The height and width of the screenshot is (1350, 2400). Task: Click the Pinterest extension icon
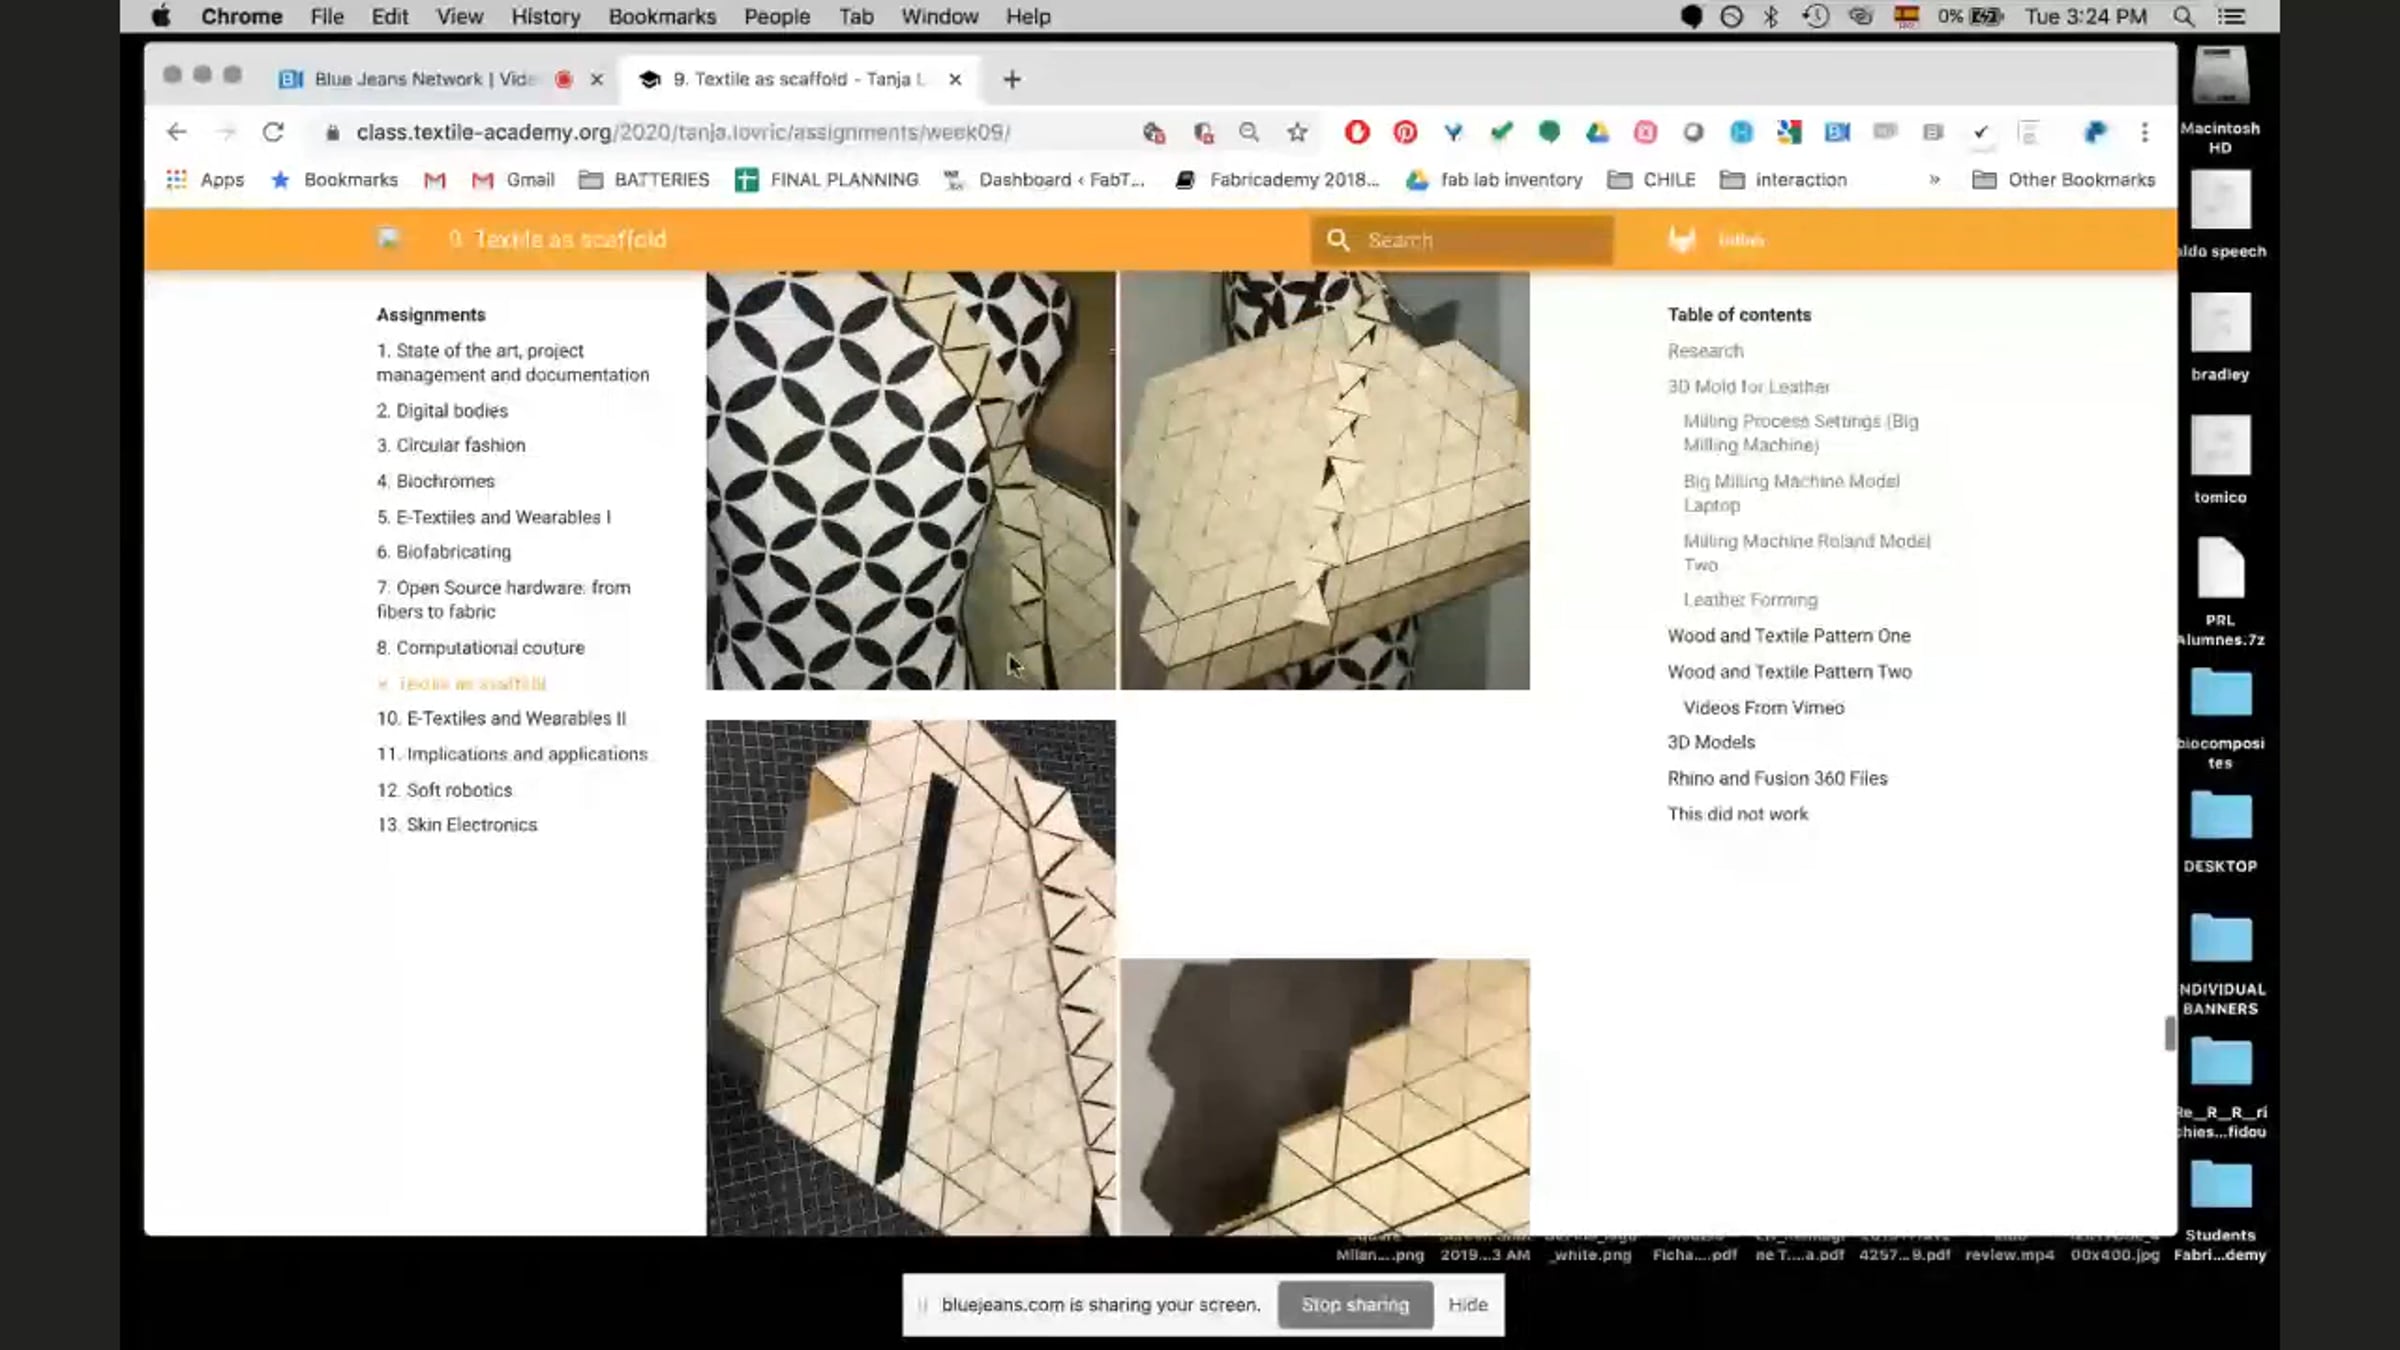tap(1405, 132)
